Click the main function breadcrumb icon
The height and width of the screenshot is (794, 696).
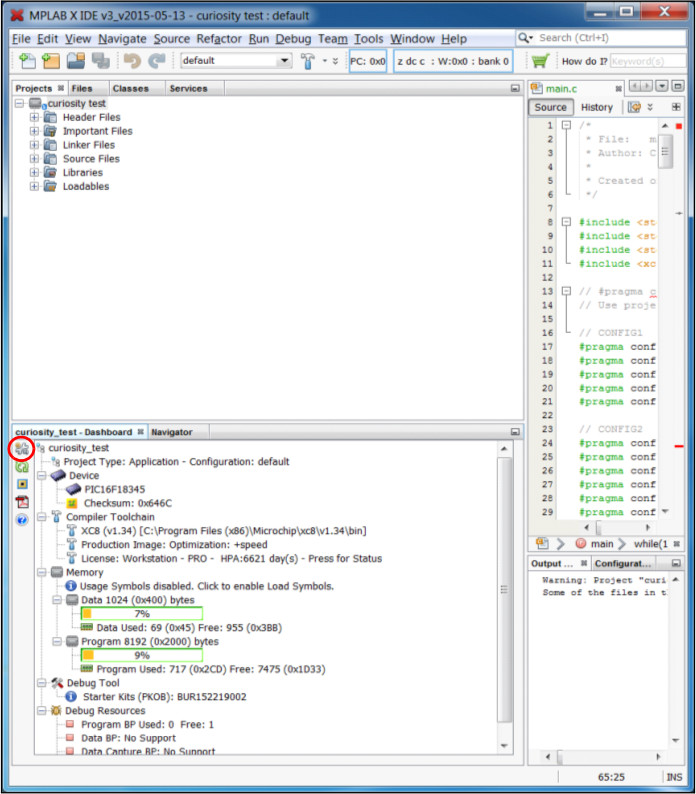click(x=581, y=543)
